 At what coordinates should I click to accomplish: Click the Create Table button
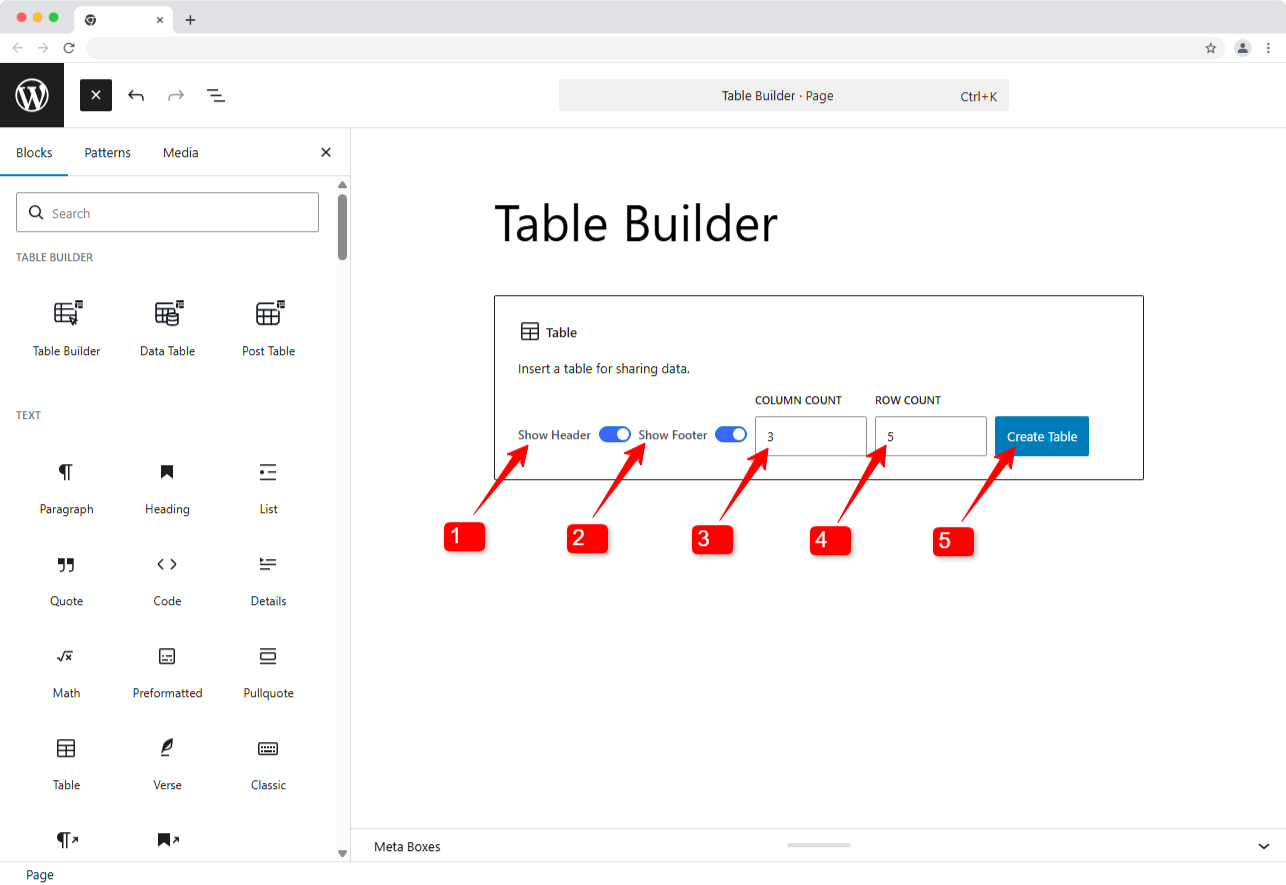pos(1041,436)
